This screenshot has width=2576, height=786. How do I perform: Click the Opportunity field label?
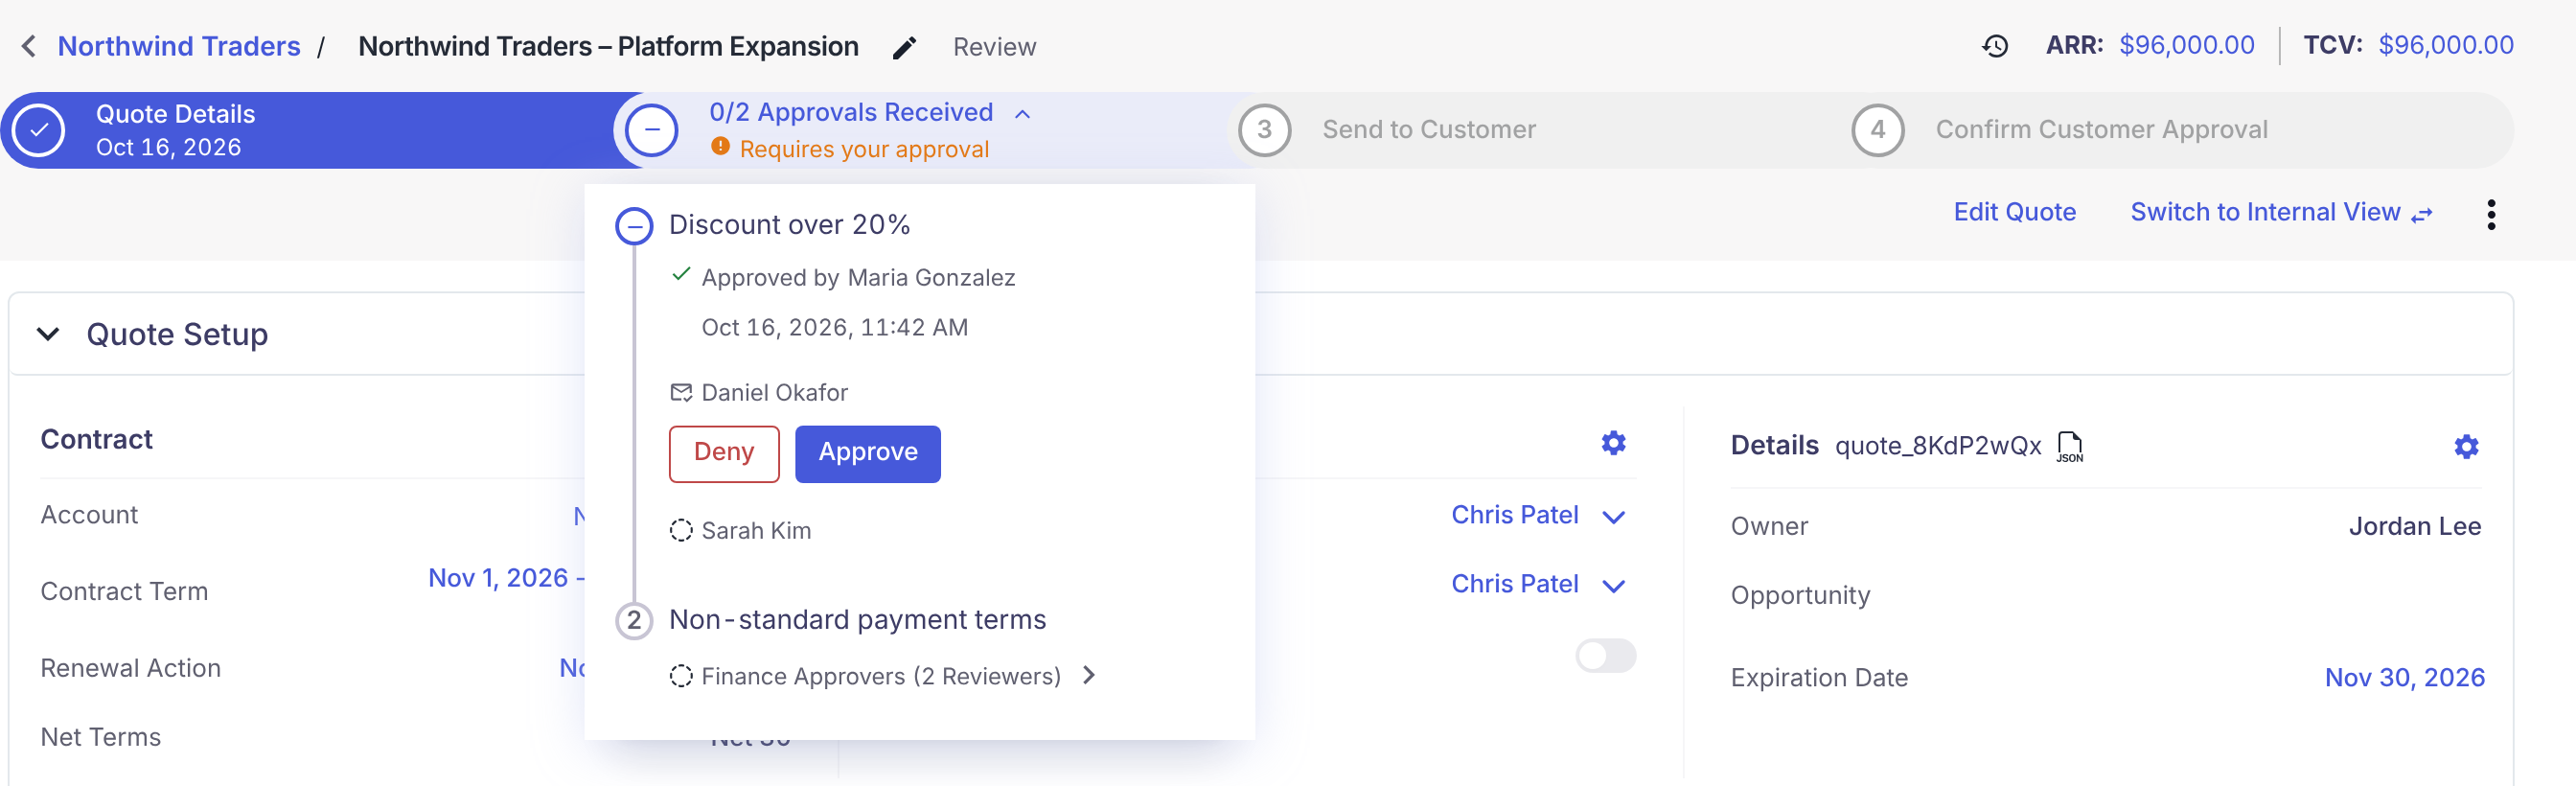coord(1800,595)
